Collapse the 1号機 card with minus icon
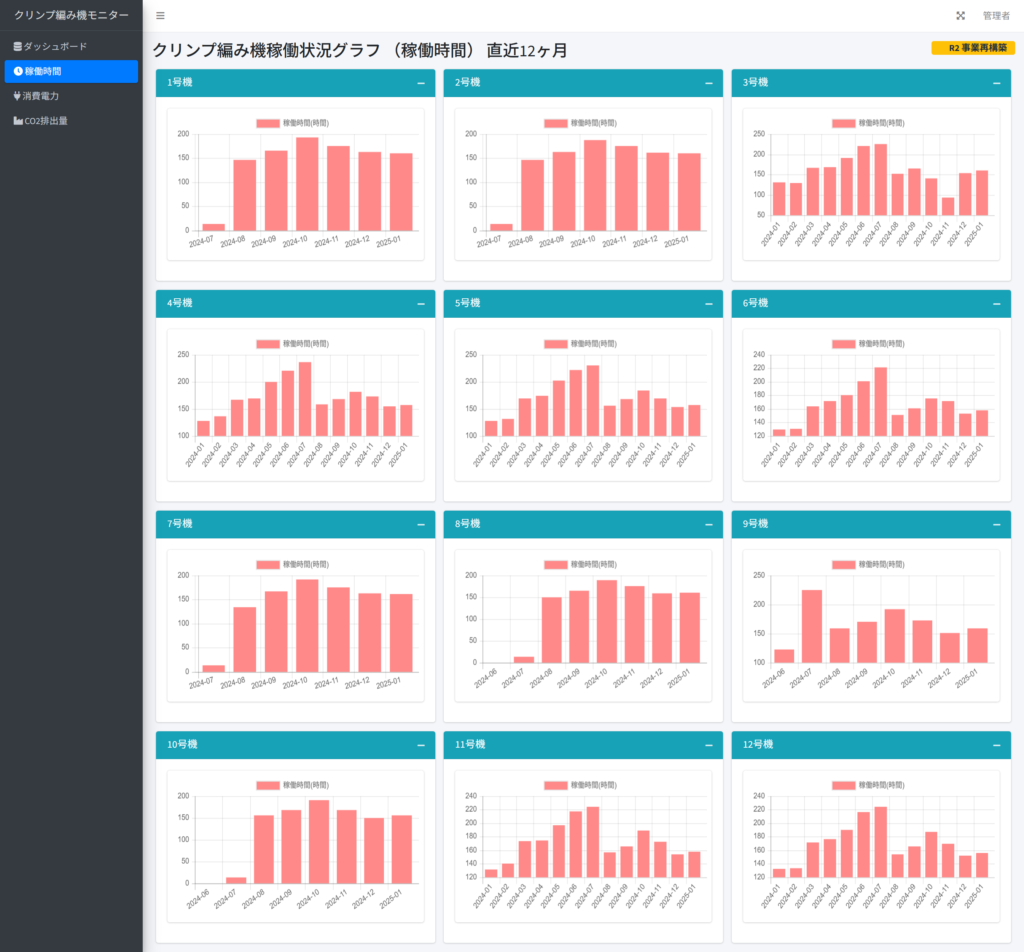This screenshot has height=952, width=1024. pyautogui.click(x=421, y=83)
